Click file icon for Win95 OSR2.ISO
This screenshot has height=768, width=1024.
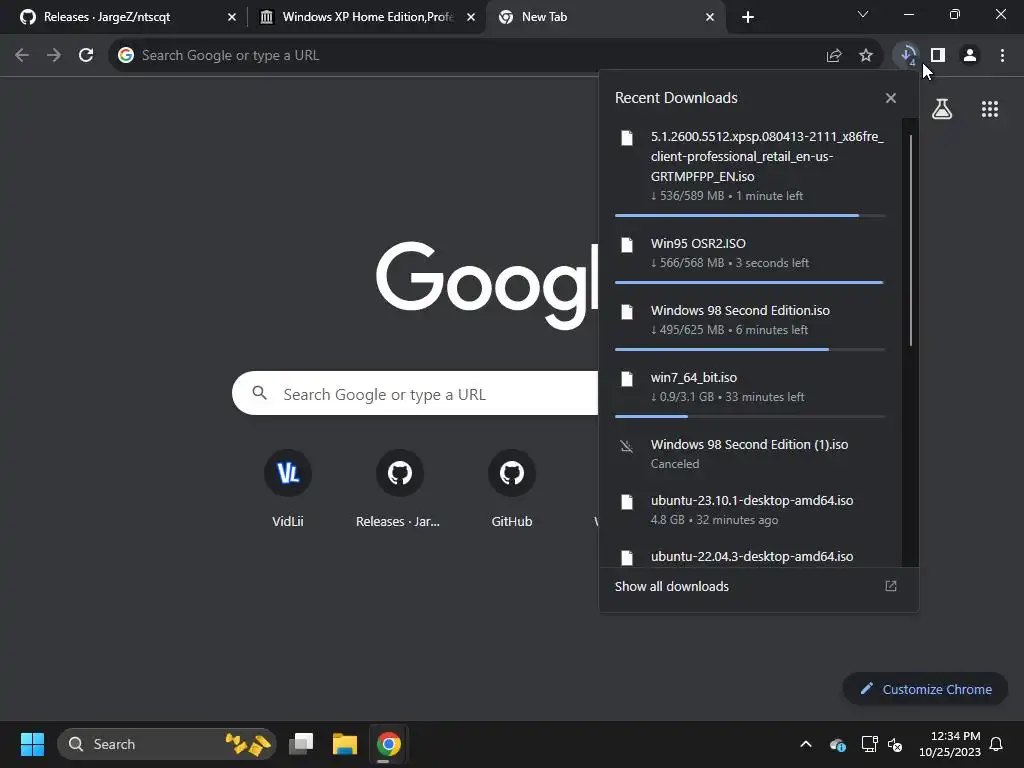(627, 245)
